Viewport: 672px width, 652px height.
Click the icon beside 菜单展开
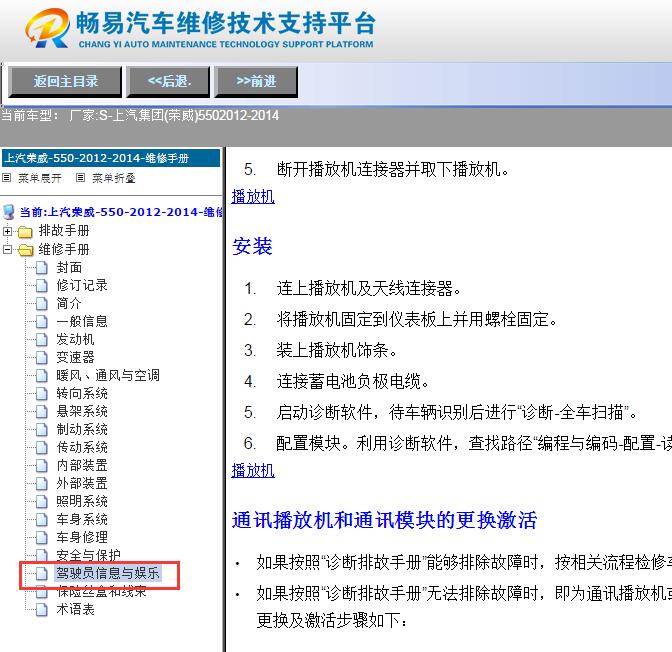[x=6, y=177]
